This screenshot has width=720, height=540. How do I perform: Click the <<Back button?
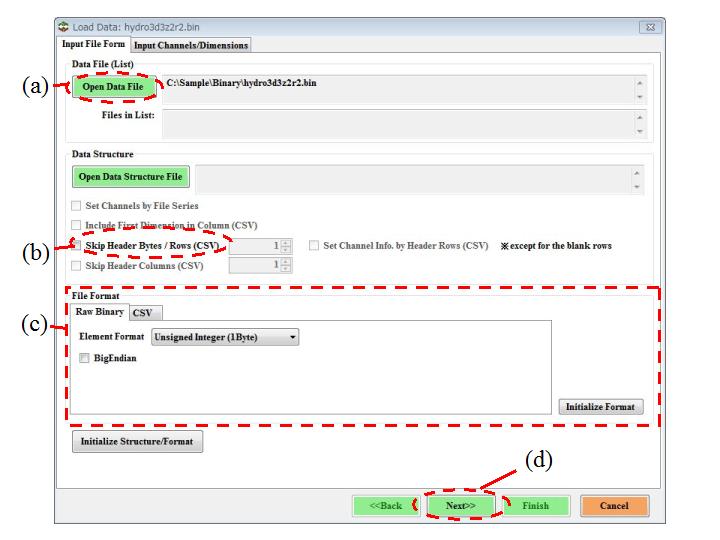(385, 506)
